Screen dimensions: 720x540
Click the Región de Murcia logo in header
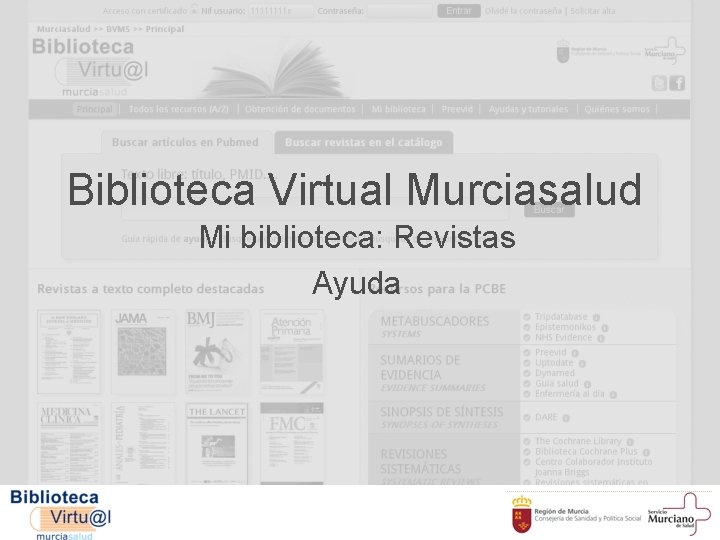click(x=598, y=51)
